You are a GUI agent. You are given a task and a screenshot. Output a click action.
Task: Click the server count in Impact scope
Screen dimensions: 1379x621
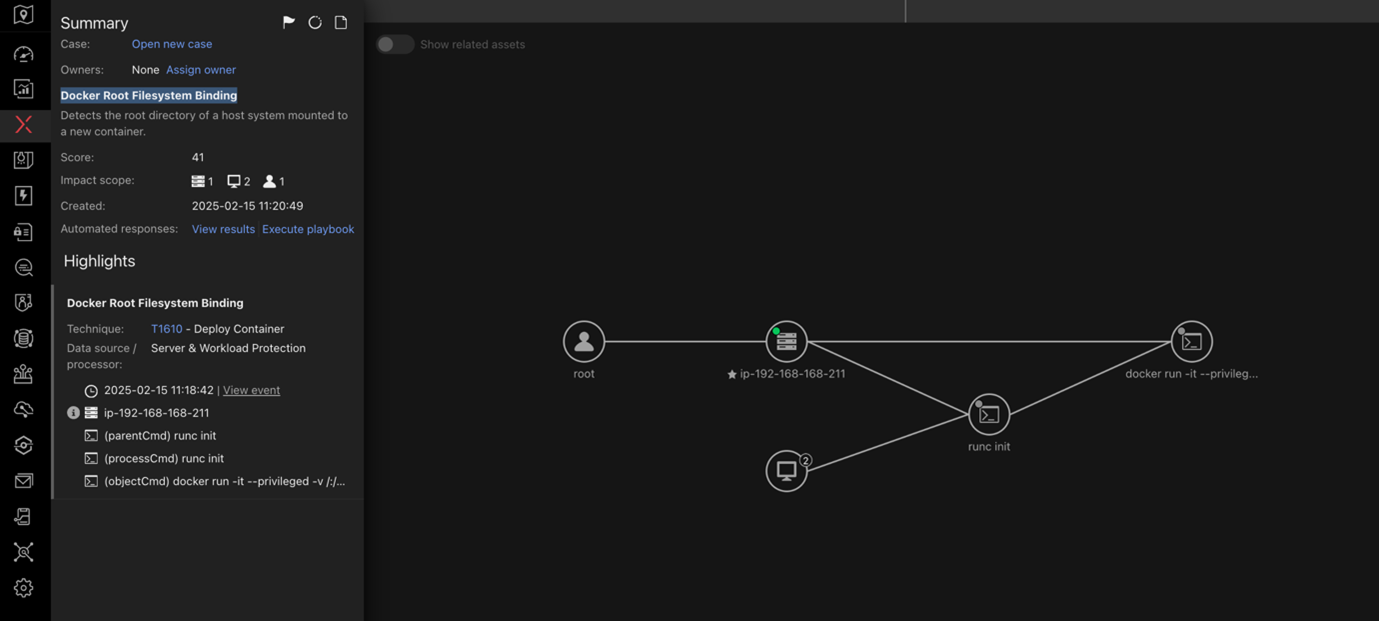click(x=202, y=181)
